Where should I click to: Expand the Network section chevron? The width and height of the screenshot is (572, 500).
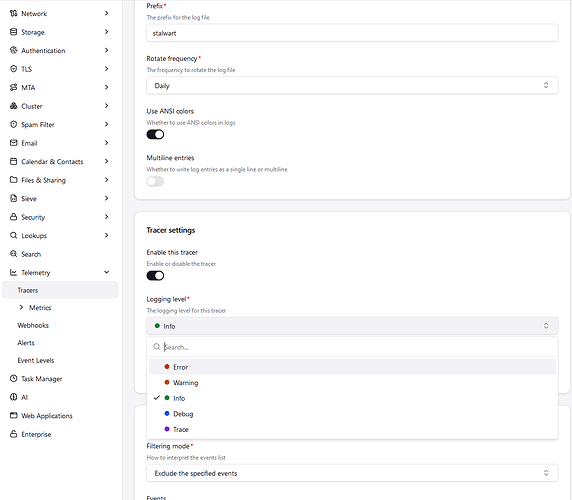coord(107,13)
